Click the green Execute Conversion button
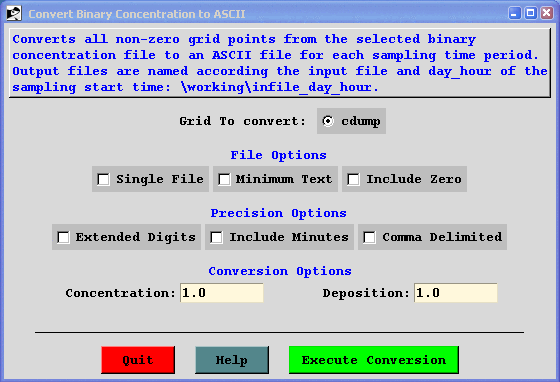 click(374, 360)
